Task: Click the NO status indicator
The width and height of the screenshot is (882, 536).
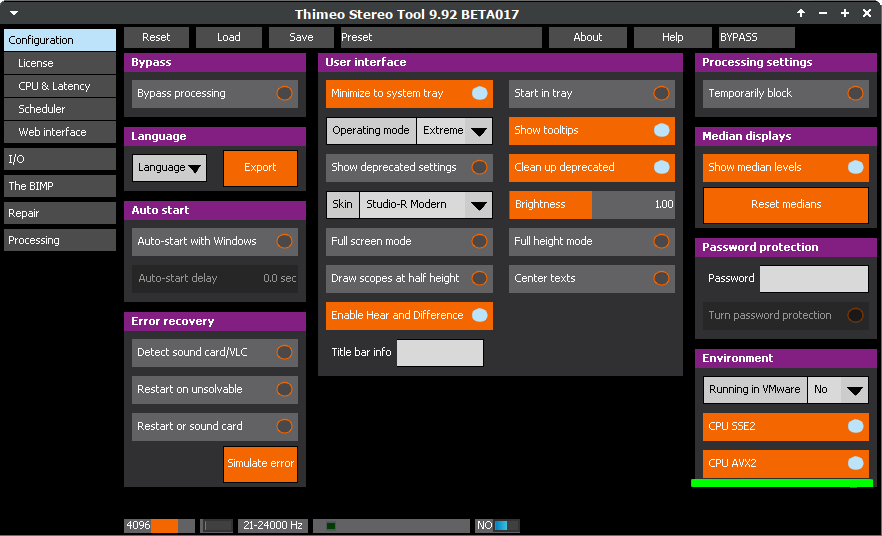Action: coord(497,526)
